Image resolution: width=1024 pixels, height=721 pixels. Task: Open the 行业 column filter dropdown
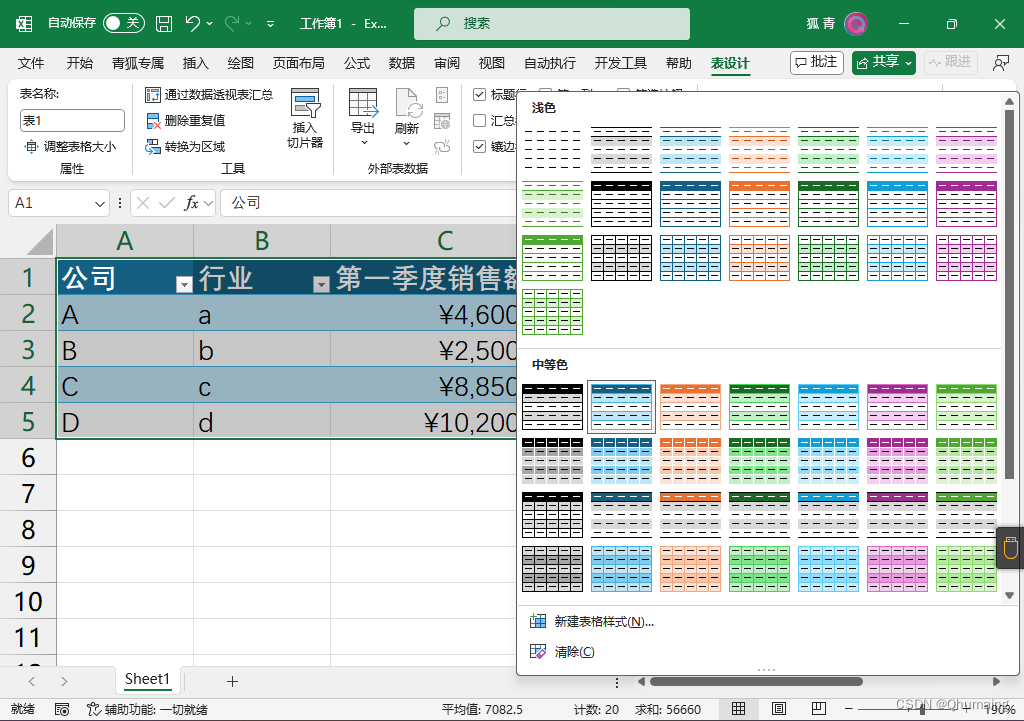point(321,284)
